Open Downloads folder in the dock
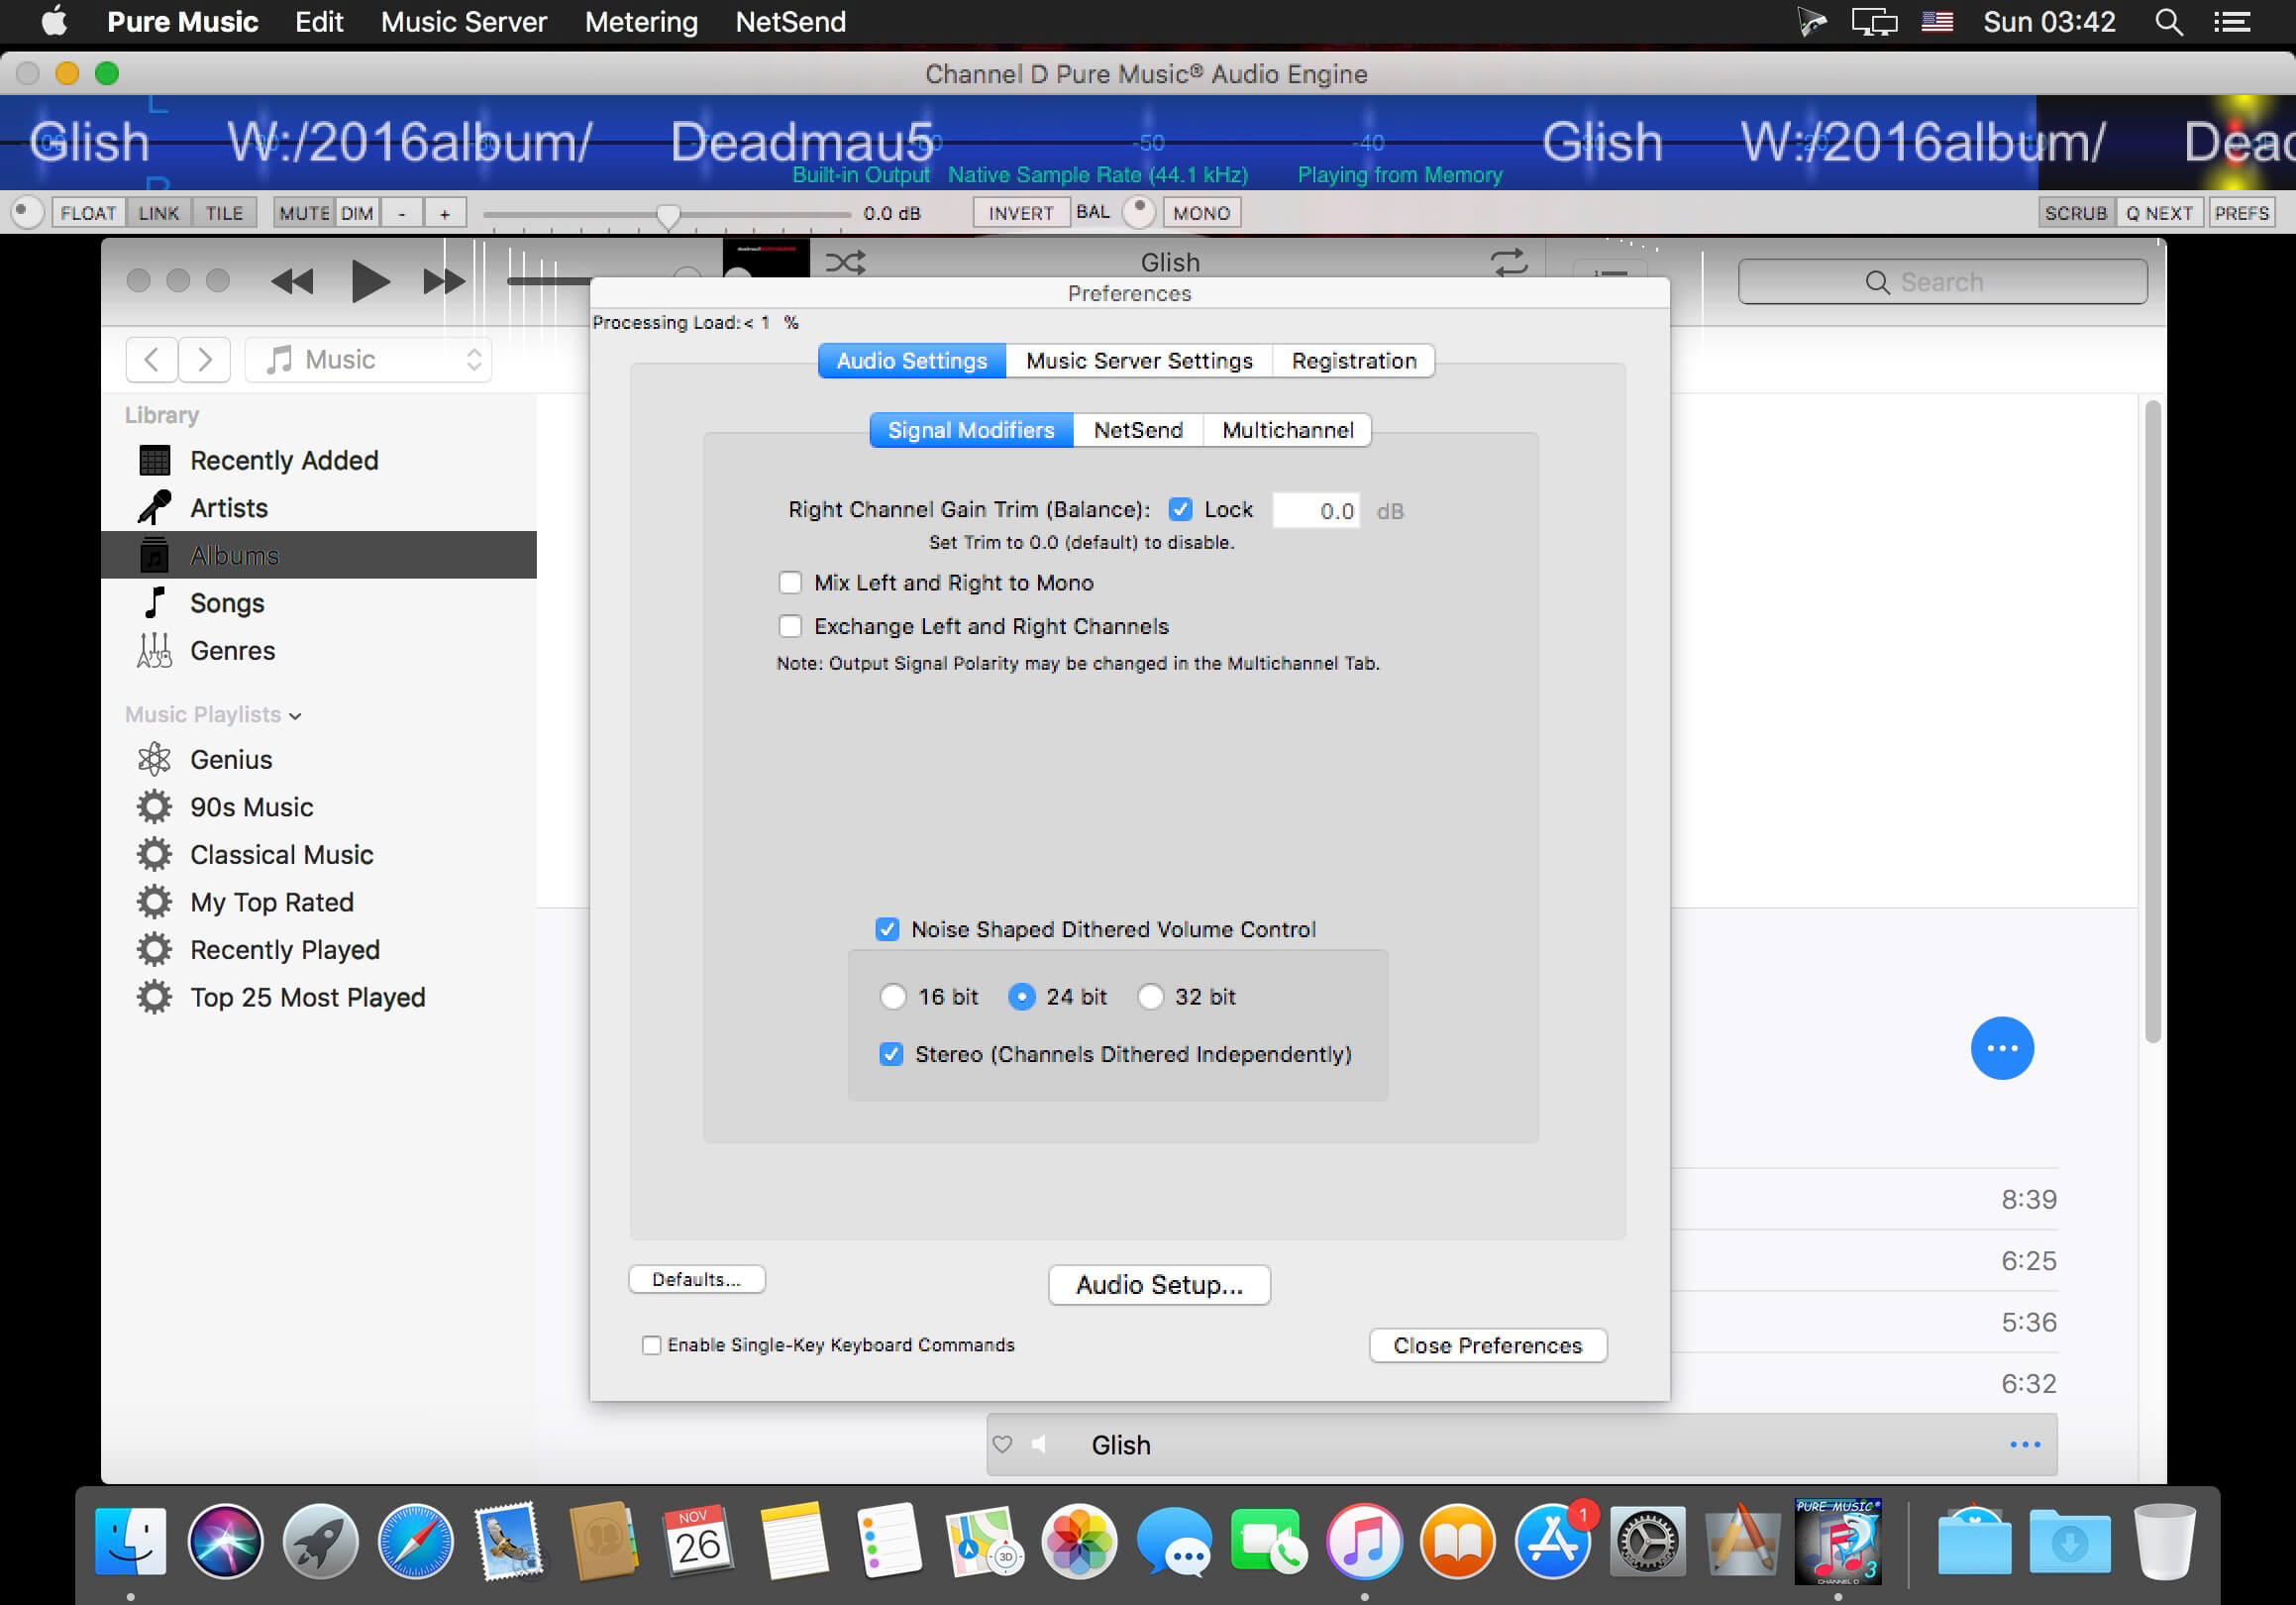The width and height of the screenshot is (2296, 1605). pos(2069,1540)
